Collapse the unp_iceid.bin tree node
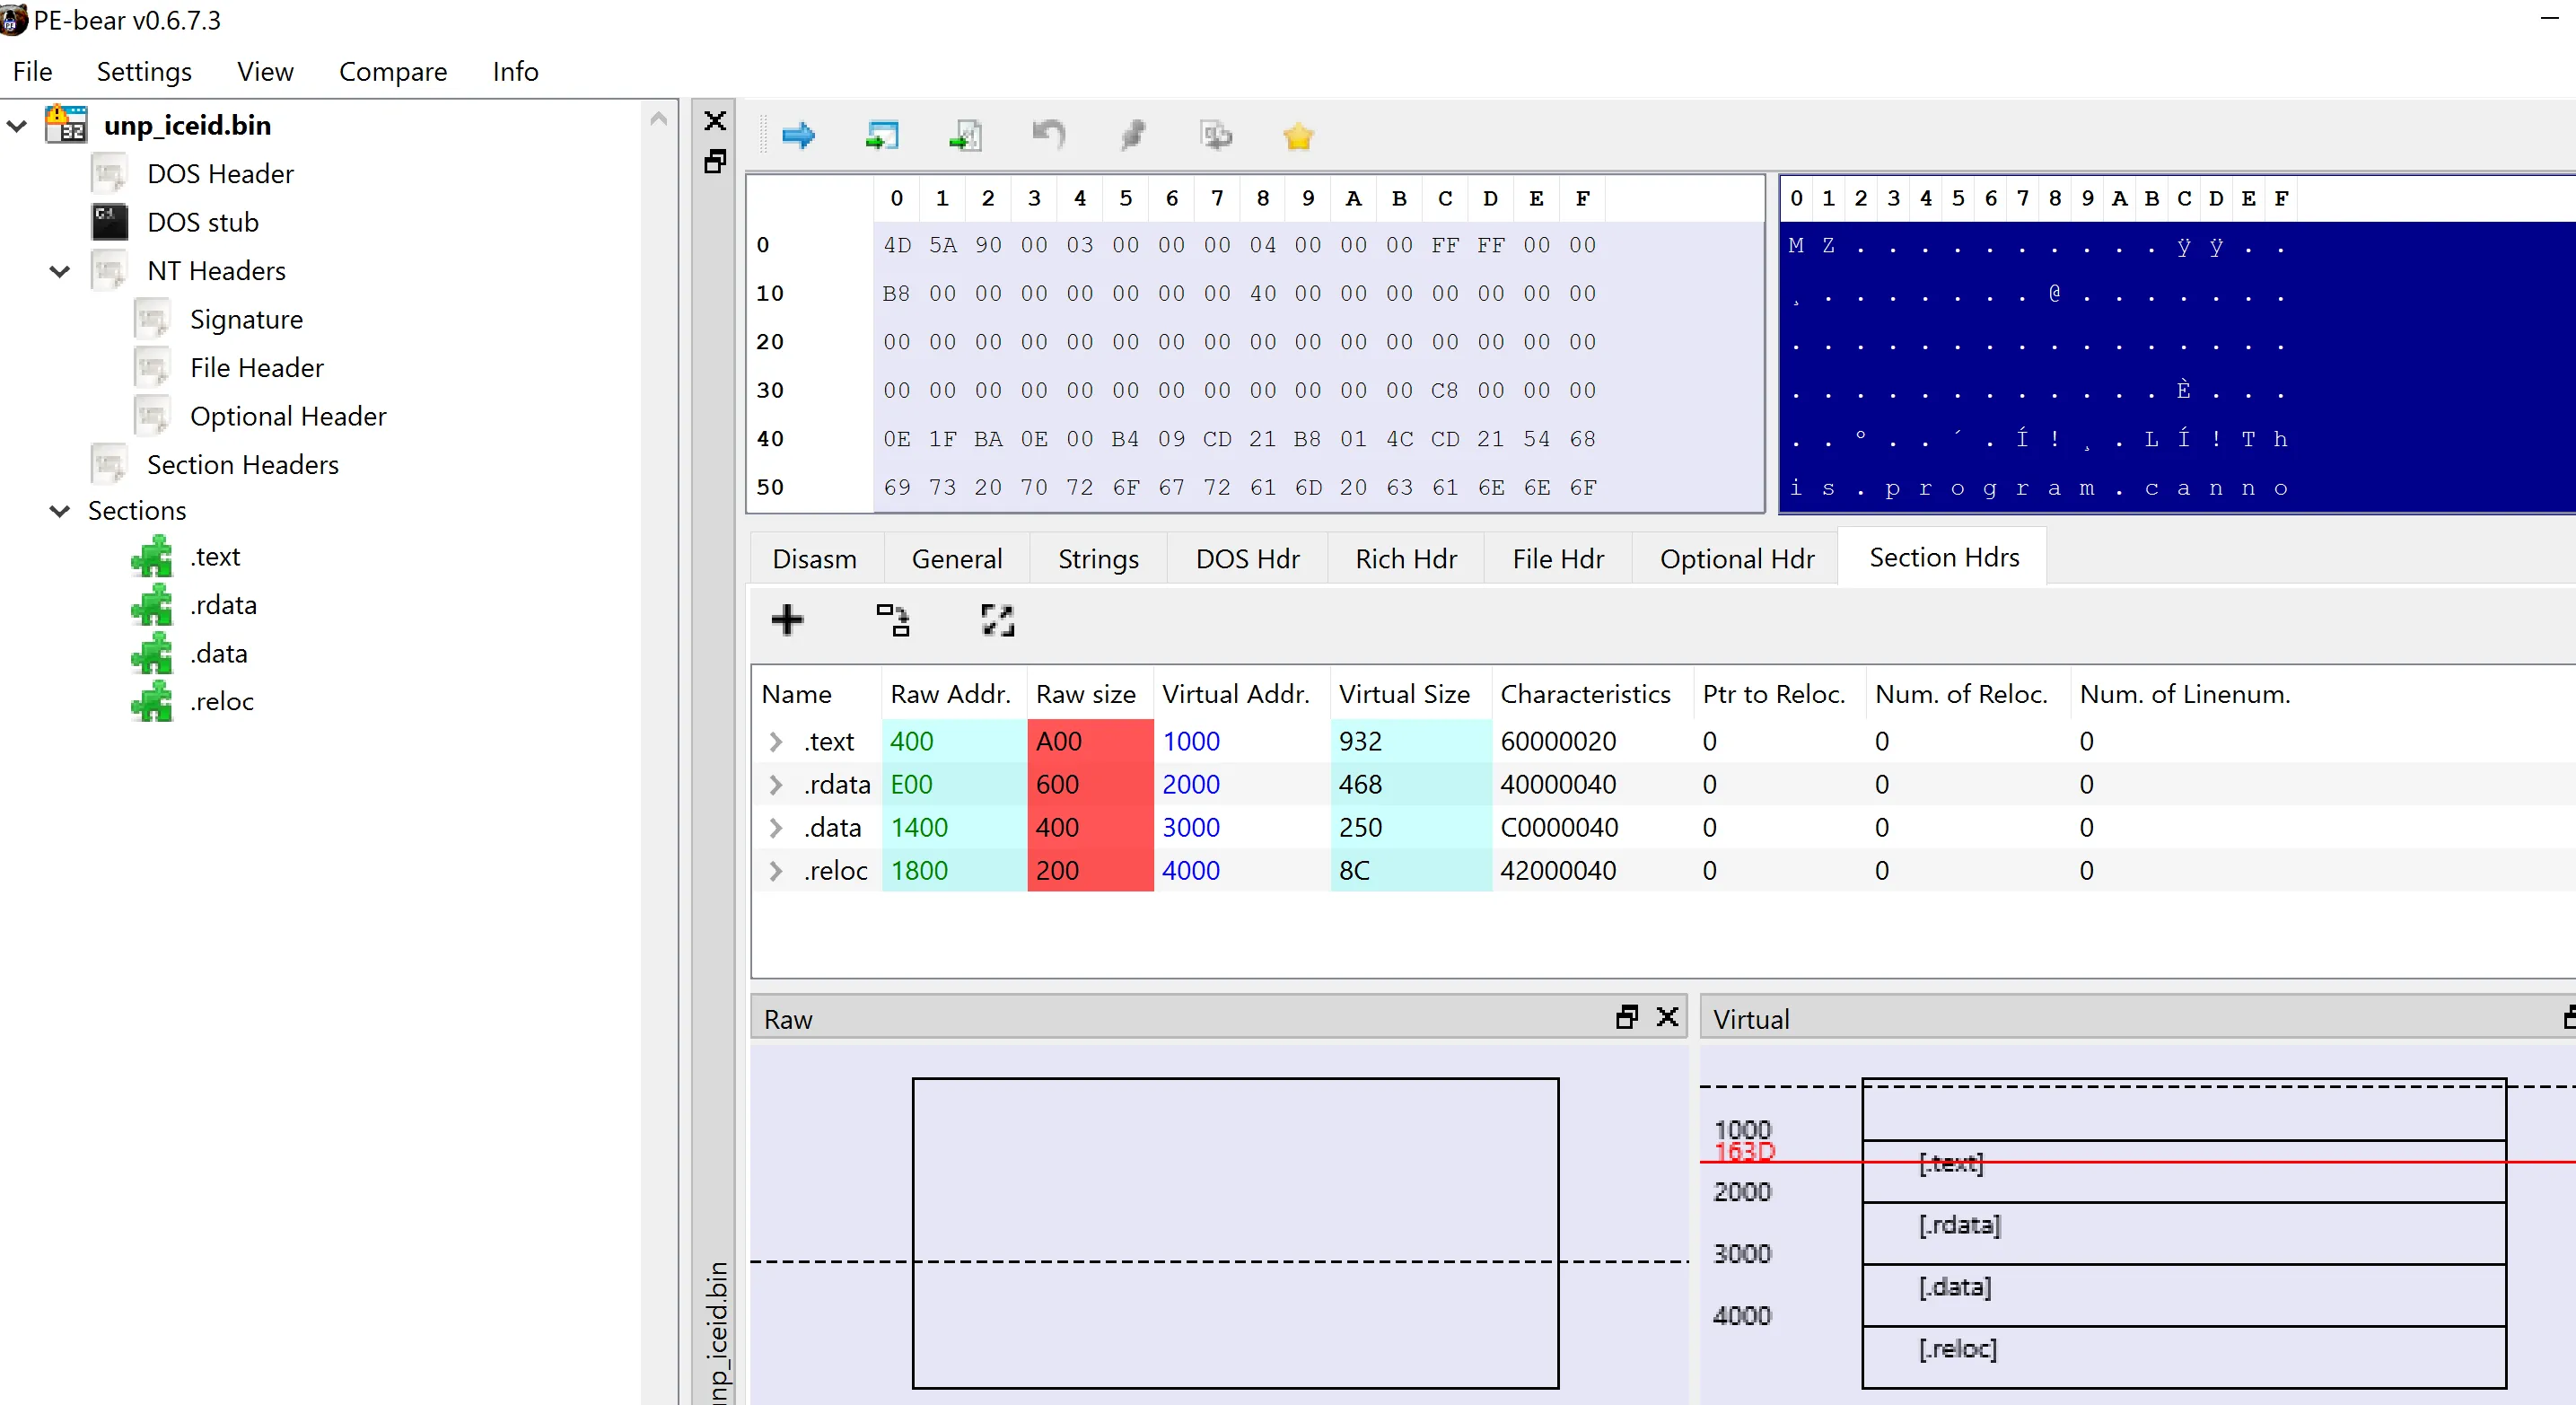The height and width of the screenshot is (1405, 2576). 17,126
